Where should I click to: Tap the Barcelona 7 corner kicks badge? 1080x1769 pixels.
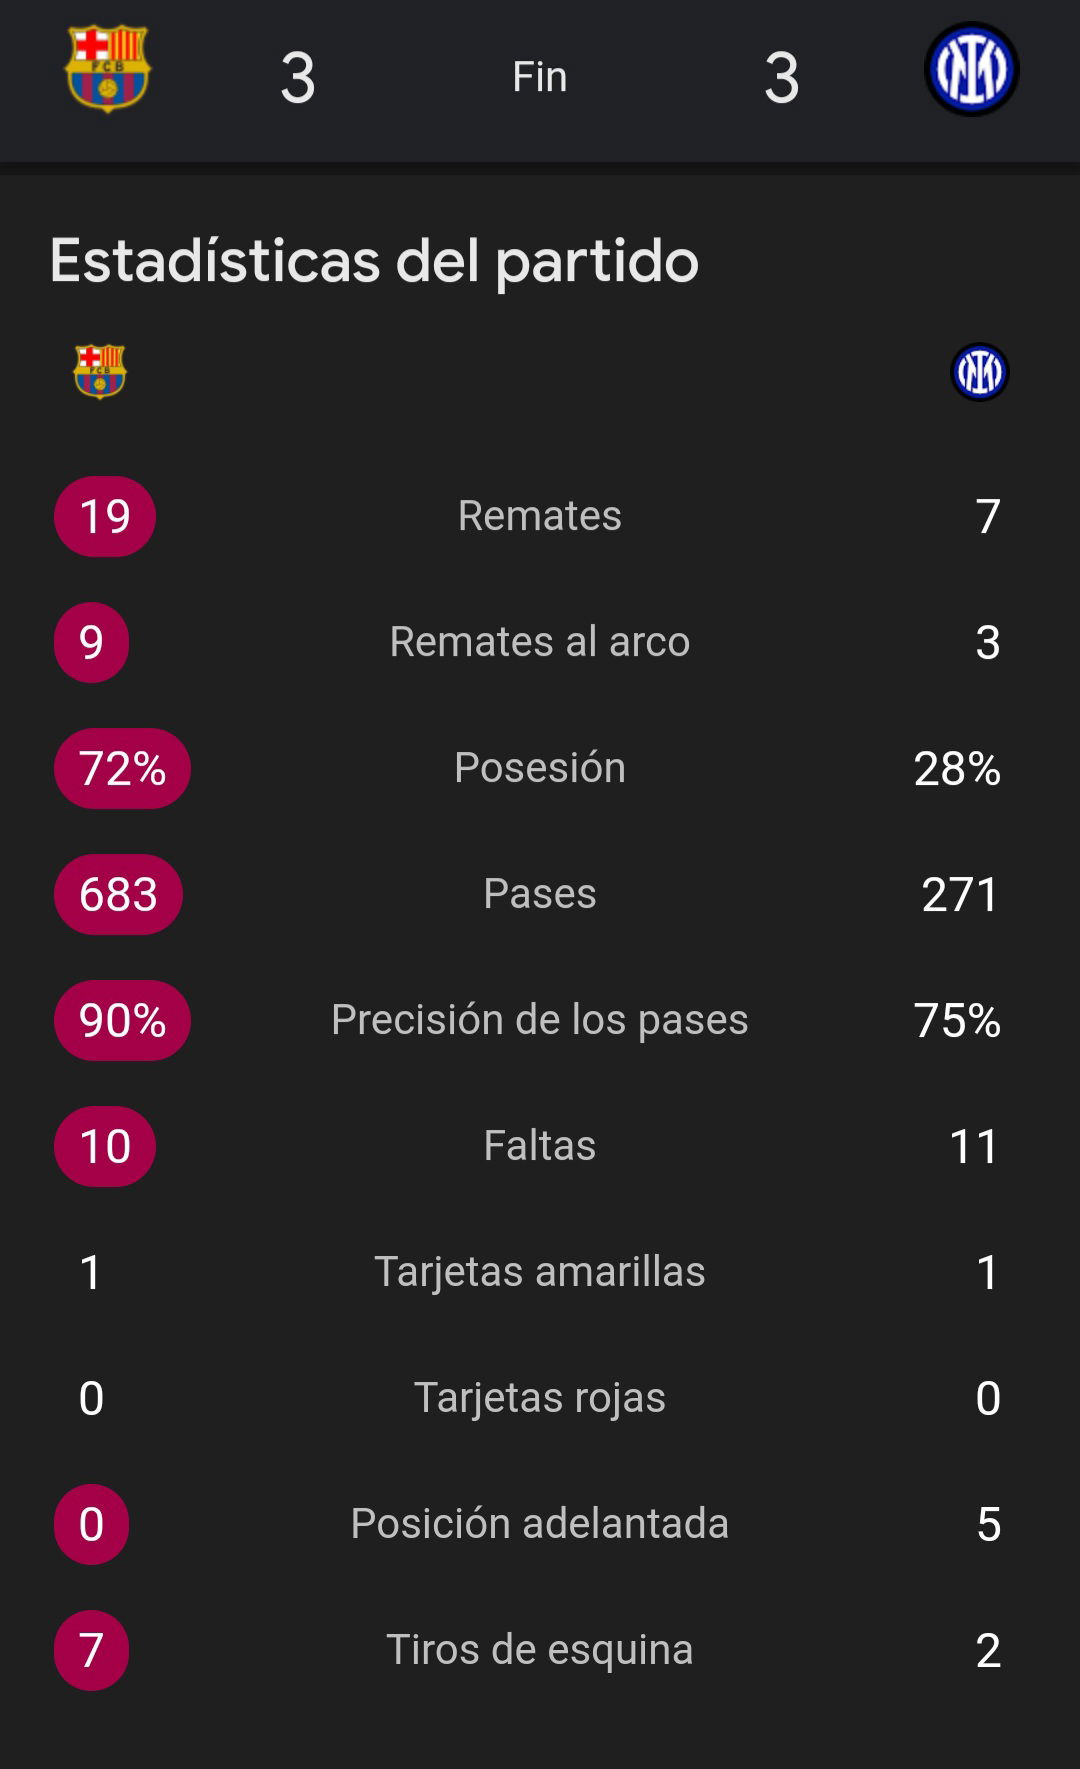click(91, 1650)
